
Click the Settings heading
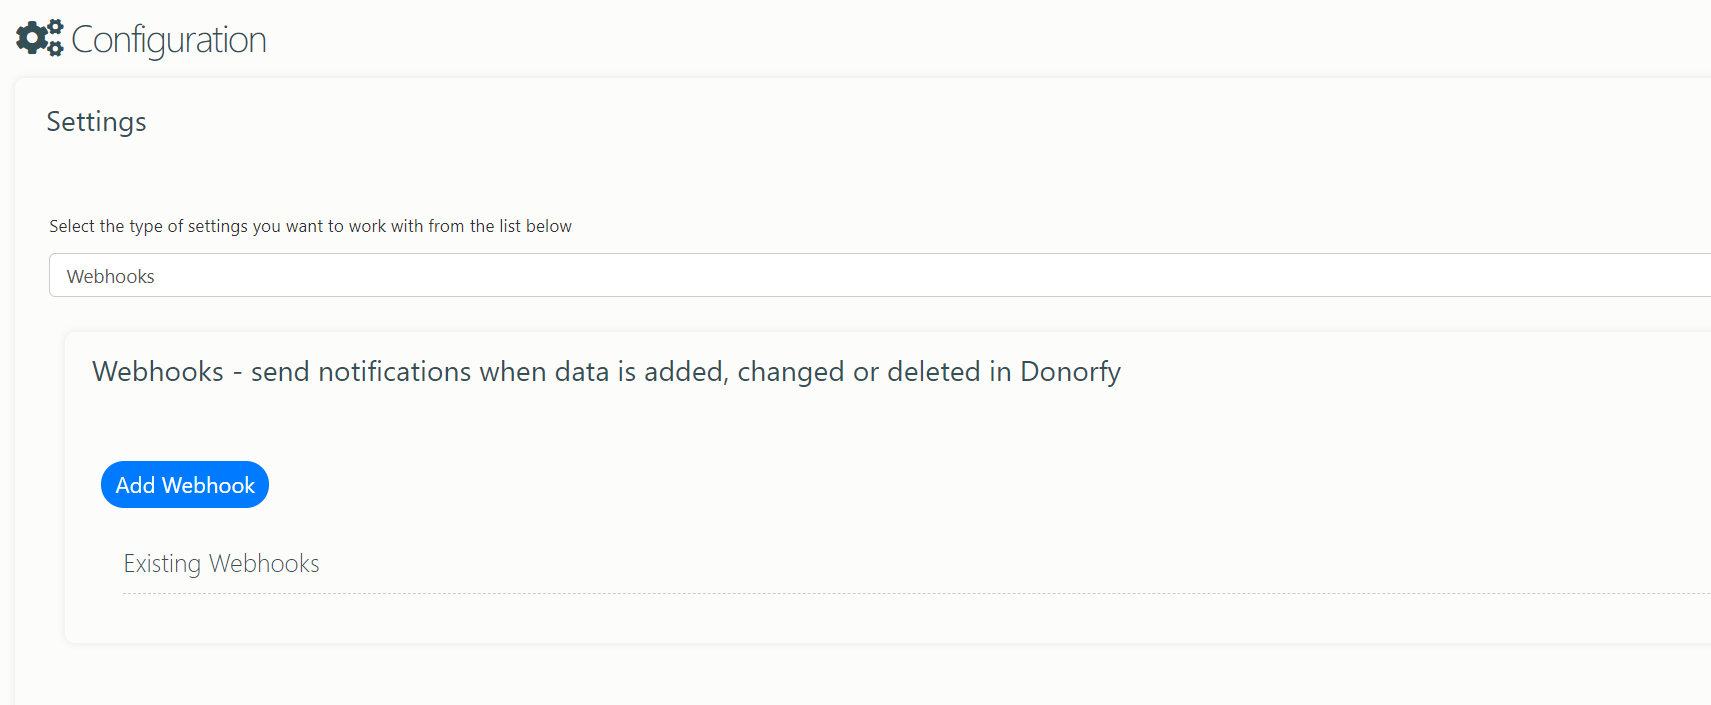pos(97,122)
